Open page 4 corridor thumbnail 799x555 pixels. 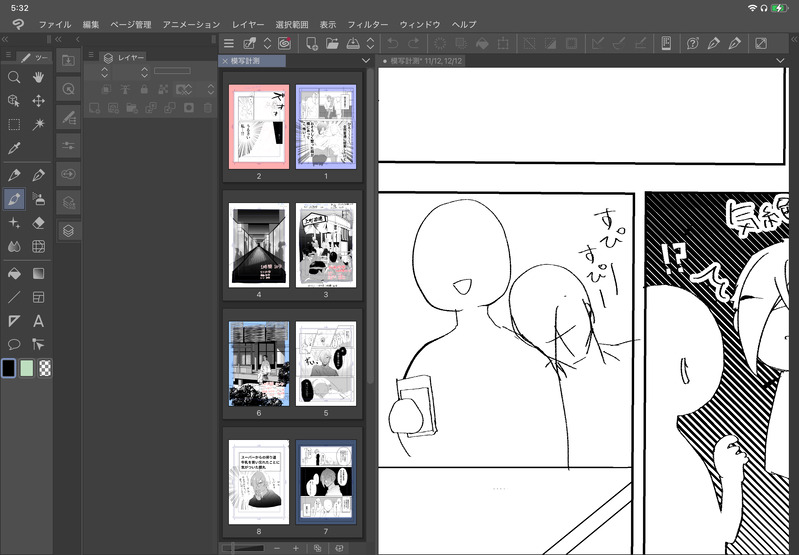pyautogui.click(x=258, y=245)
